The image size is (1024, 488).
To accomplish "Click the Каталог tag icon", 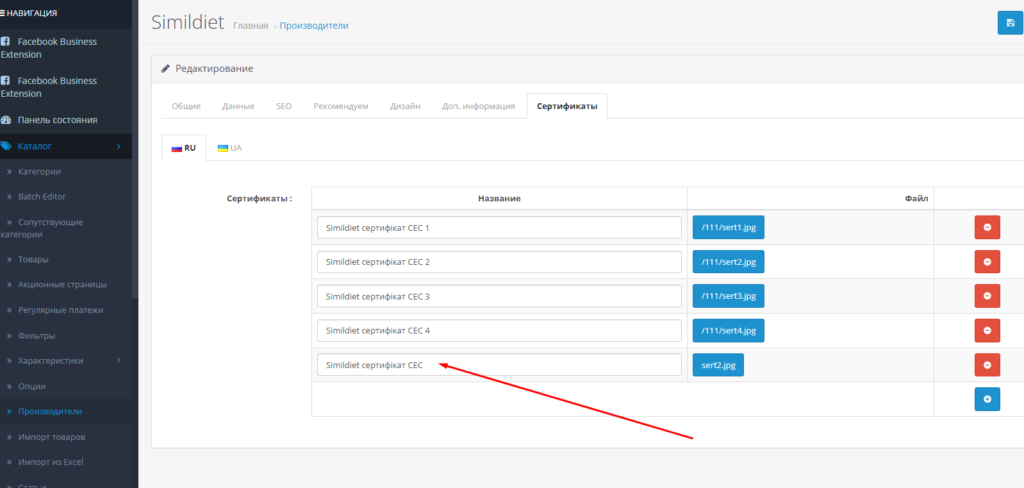I will pos(6,146).
